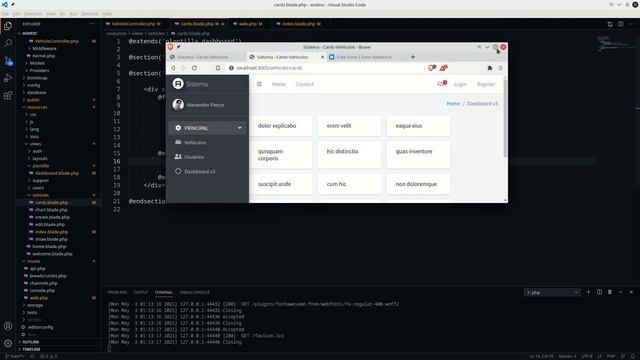
Task: Expand the storage folder in the Explorer
Action: point(35,305)
